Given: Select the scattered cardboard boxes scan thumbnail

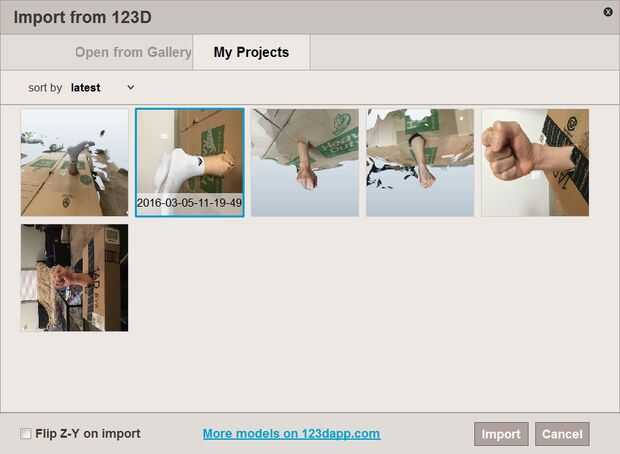Looking at the screenshot, I should (74, 163).
